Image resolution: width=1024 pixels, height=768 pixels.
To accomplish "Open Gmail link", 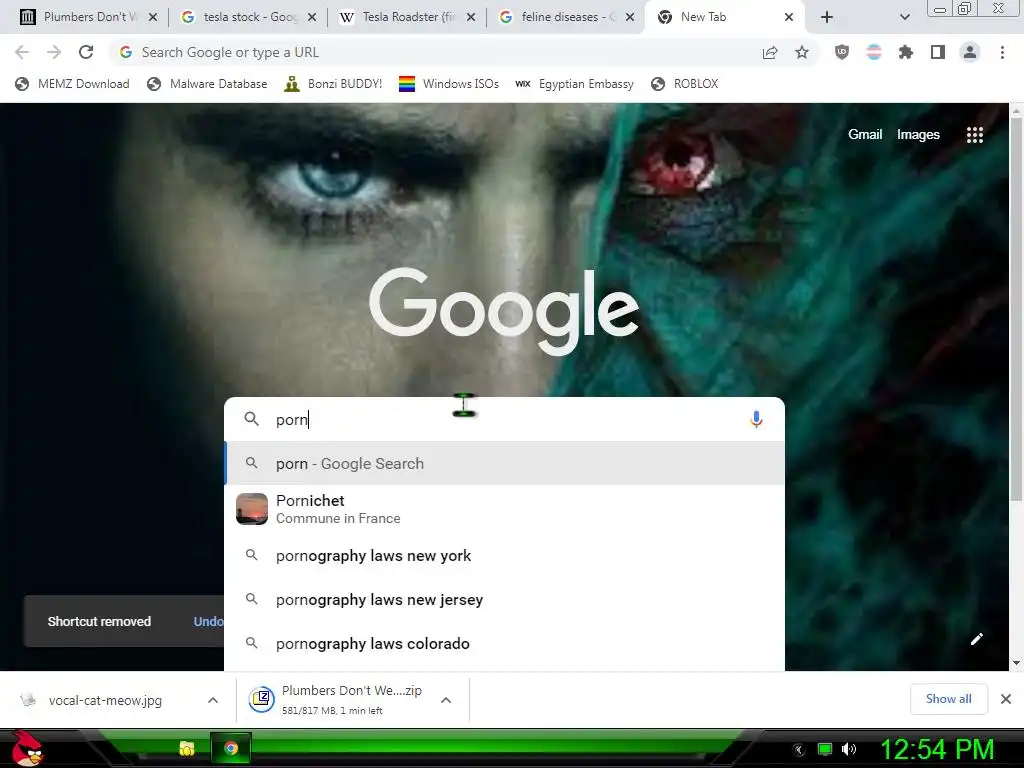I will point(865,135).
